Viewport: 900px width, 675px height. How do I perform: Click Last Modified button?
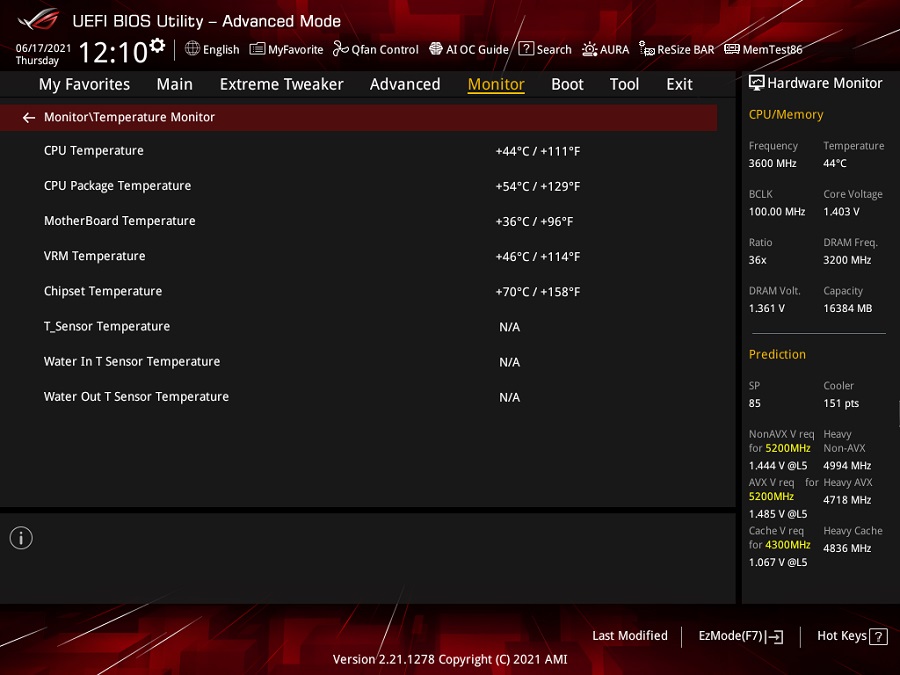click(630, 636)
